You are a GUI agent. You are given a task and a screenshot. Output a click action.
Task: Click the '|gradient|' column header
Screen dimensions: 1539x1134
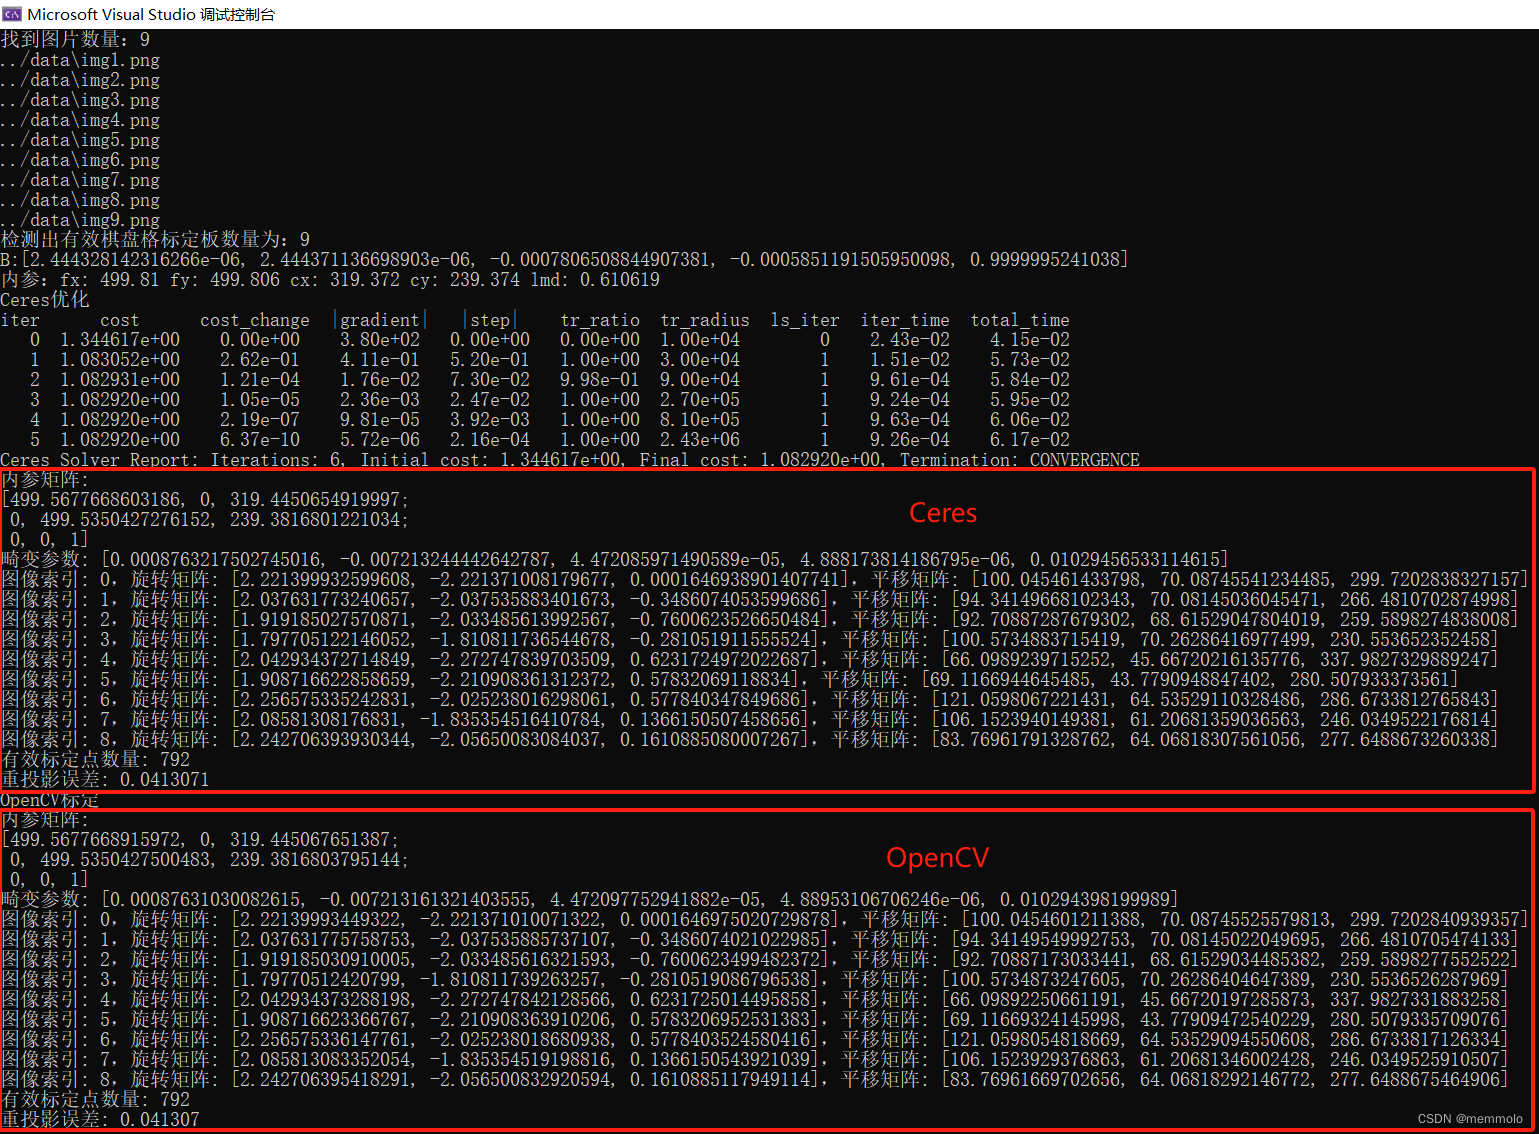[x=380, y=320]
